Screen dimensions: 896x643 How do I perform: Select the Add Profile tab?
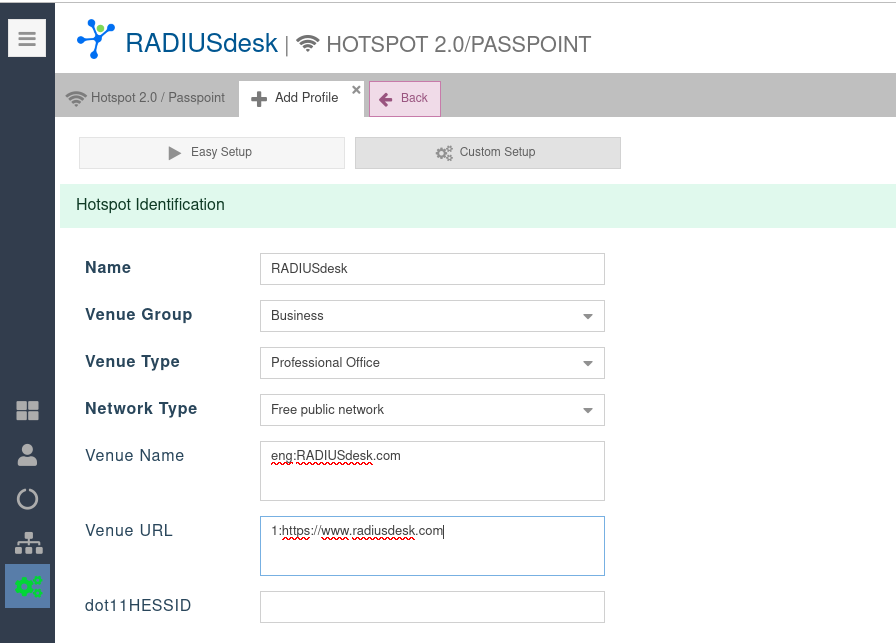(x=296, y=98)
